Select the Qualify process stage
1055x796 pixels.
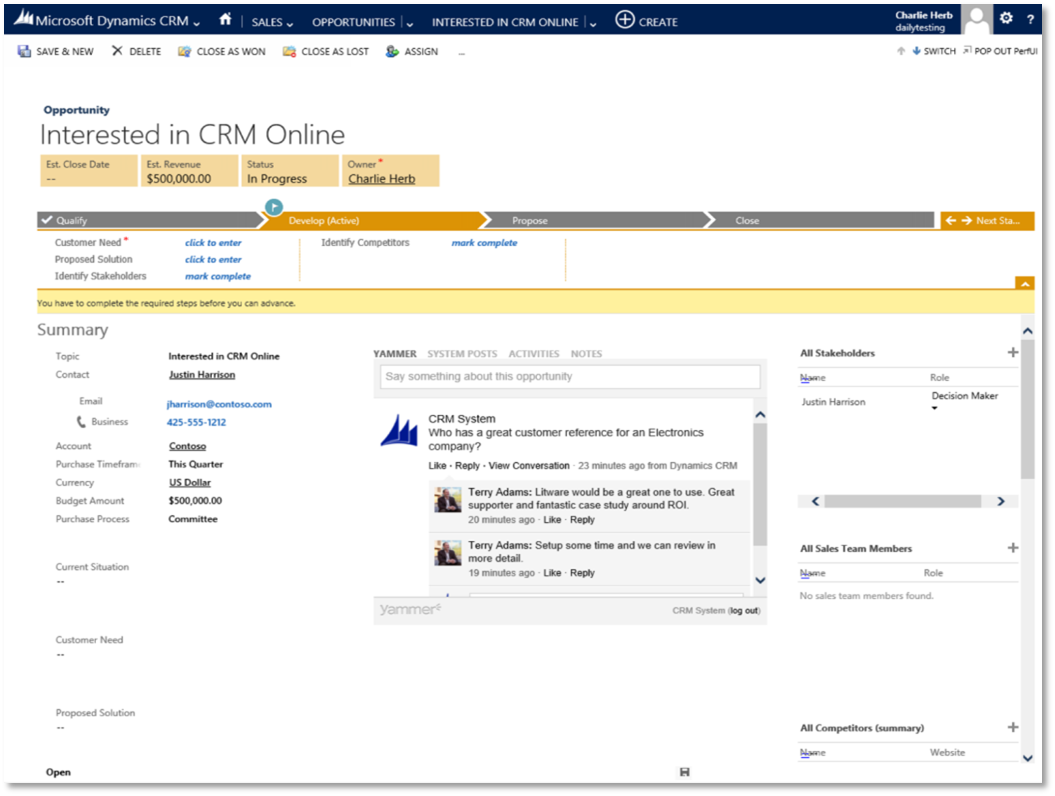(x=149, y=220)
